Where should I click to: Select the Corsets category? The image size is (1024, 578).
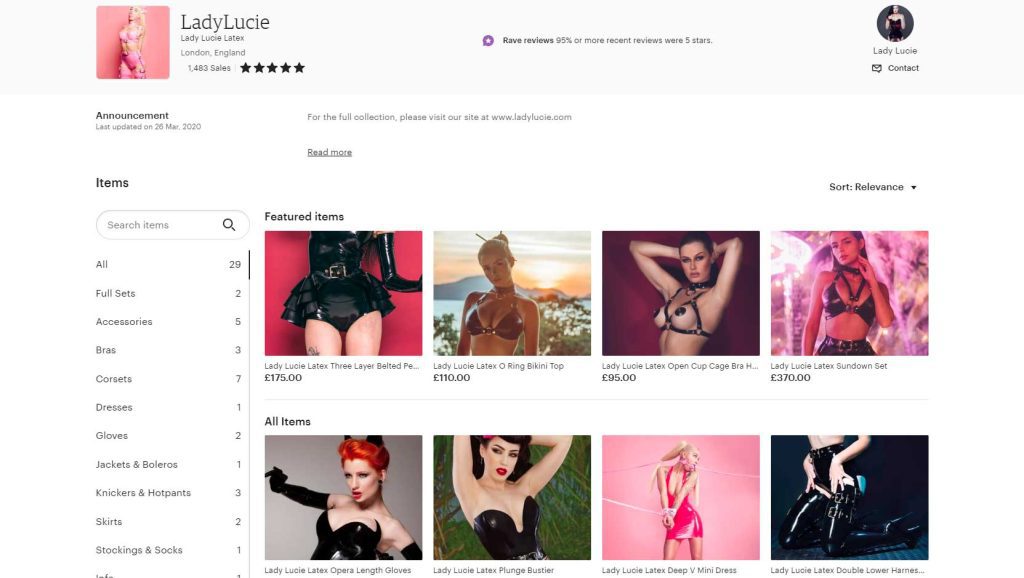pyautogui.click(x=168, y=379)
